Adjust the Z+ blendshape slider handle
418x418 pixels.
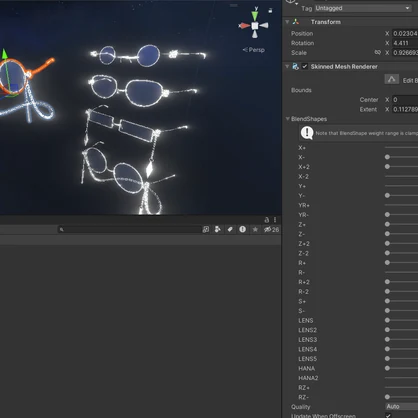click(387, 224)
